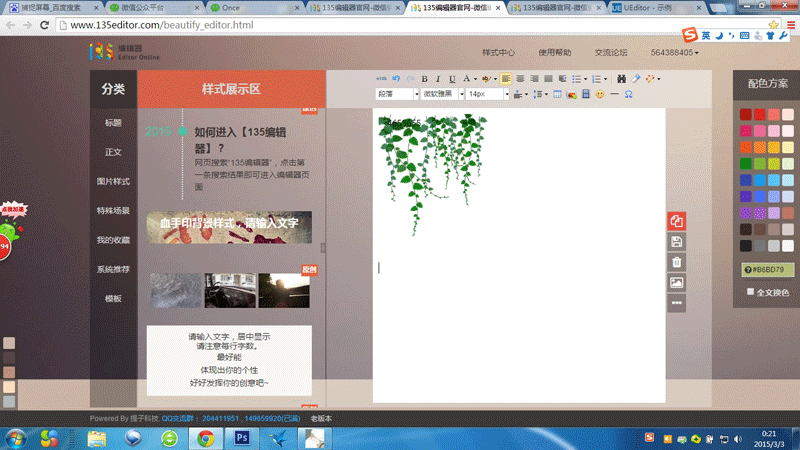Pick the dark red color swatch
Screen dimensions: 800x450
pos(746,114)
